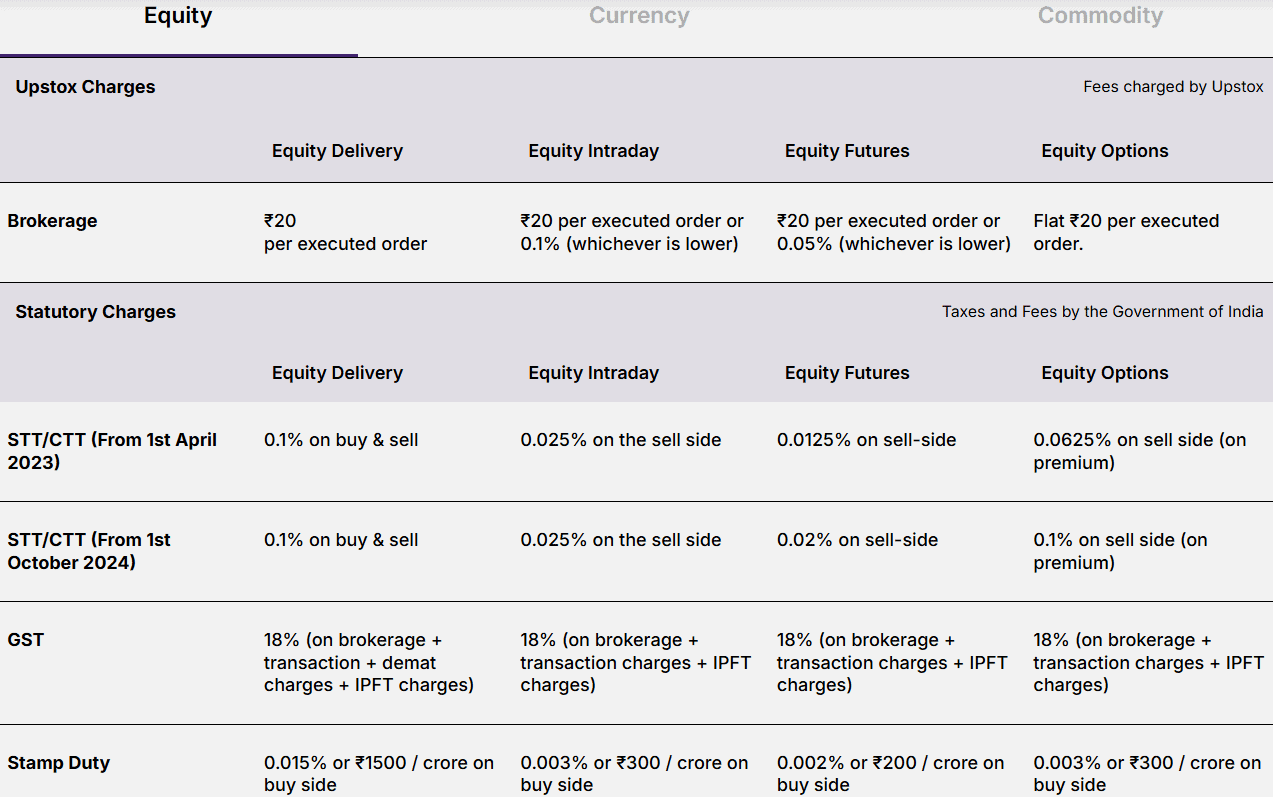1273x797 pixels.
Task: Click the Flat ₹20 per executed order cell
Action: pyautogui.click(x=1126, y=232)
